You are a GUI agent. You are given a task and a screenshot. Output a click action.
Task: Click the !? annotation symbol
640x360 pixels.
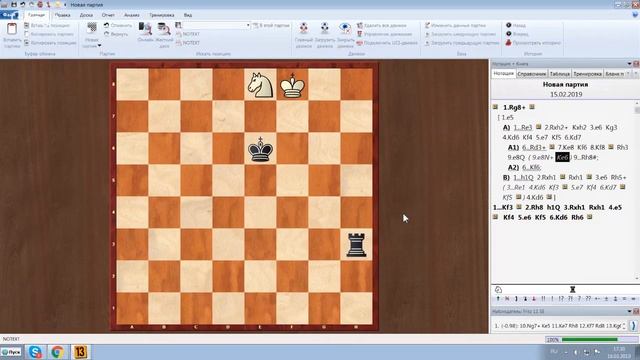(x=561, y=299)
